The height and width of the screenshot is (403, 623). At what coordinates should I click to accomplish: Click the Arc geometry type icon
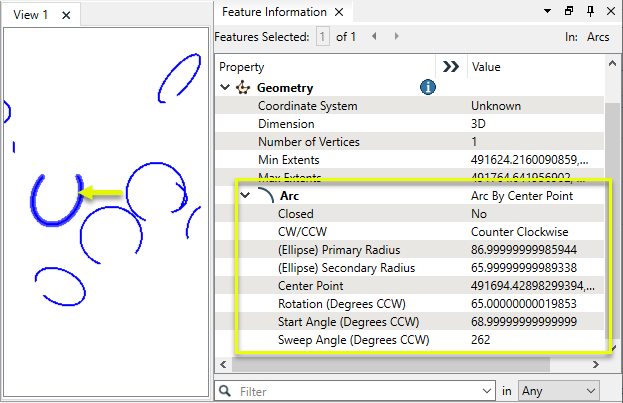click(x=264, y=195)
